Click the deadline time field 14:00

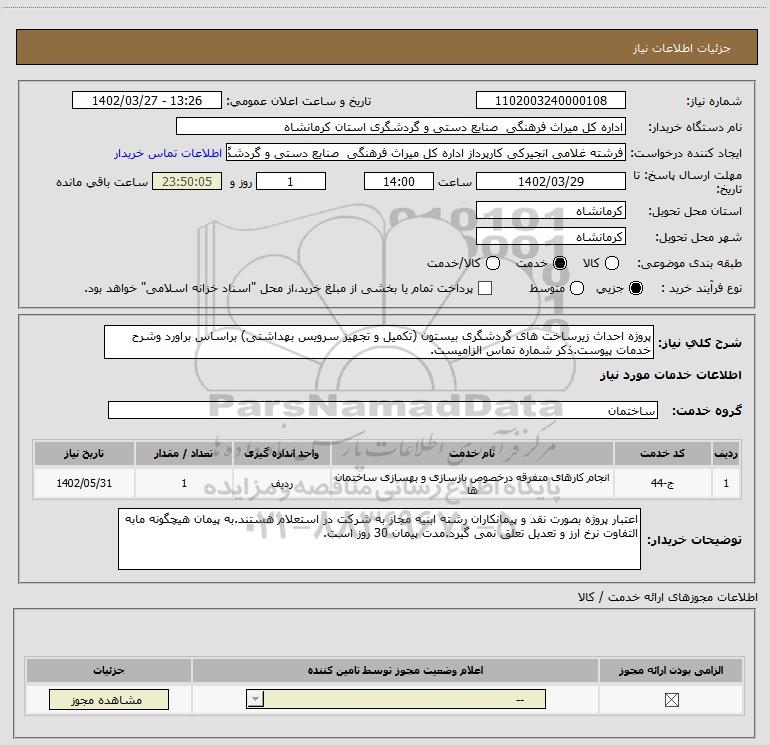click(x=399, y=181)
